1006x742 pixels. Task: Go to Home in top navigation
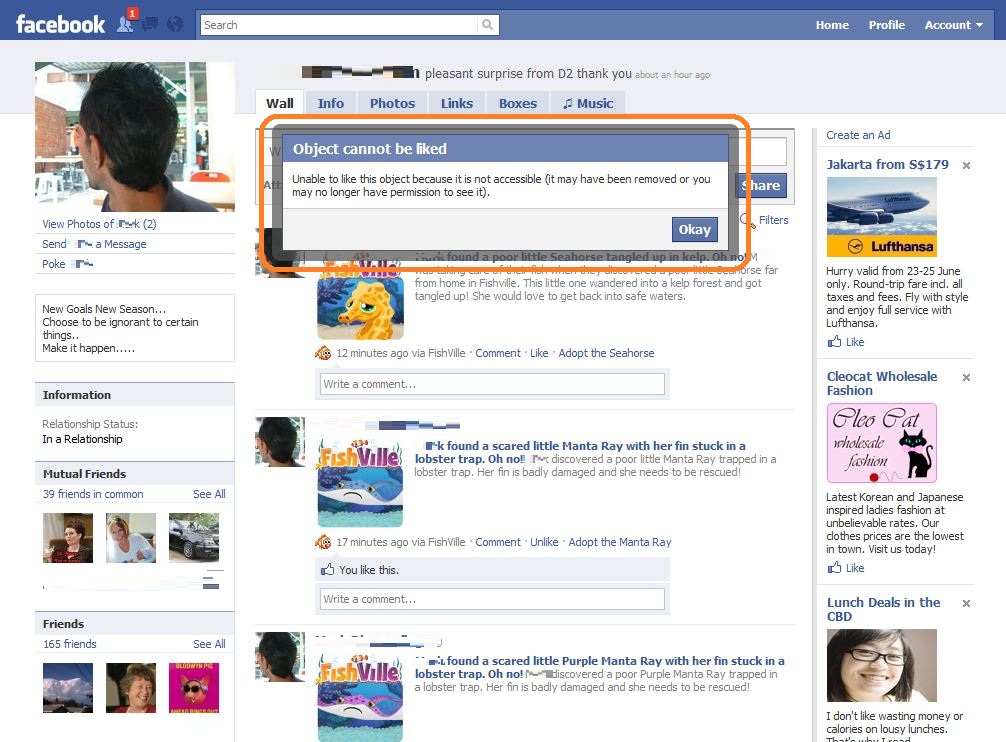832,25
